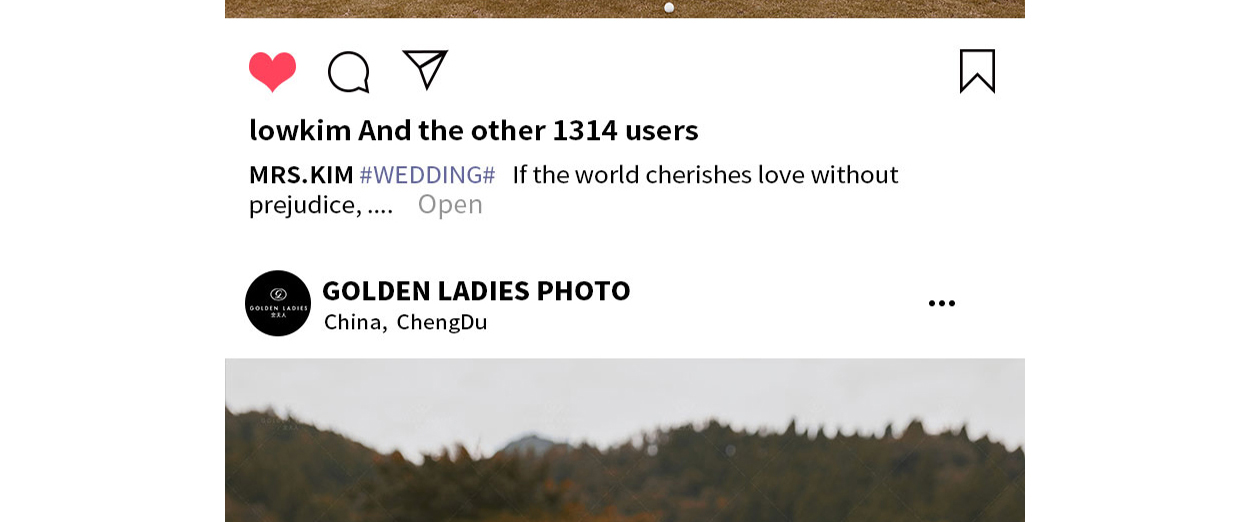Save post with the bookmark icon
Screen dimensions: 1250x522
pyautogui.click(x=977, y=71)
